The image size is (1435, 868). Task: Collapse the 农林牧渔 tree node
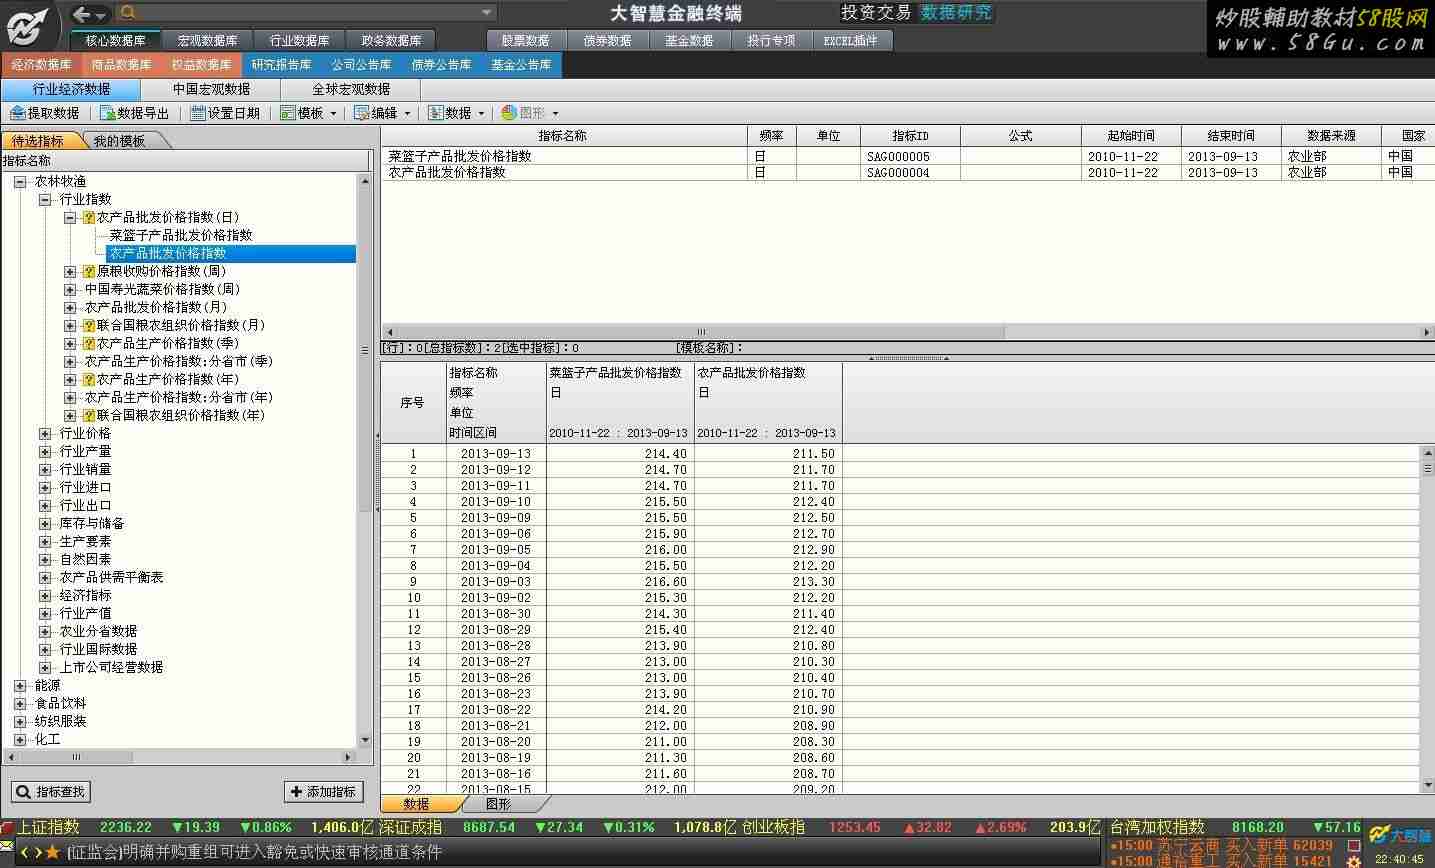[x=20, y=181]
